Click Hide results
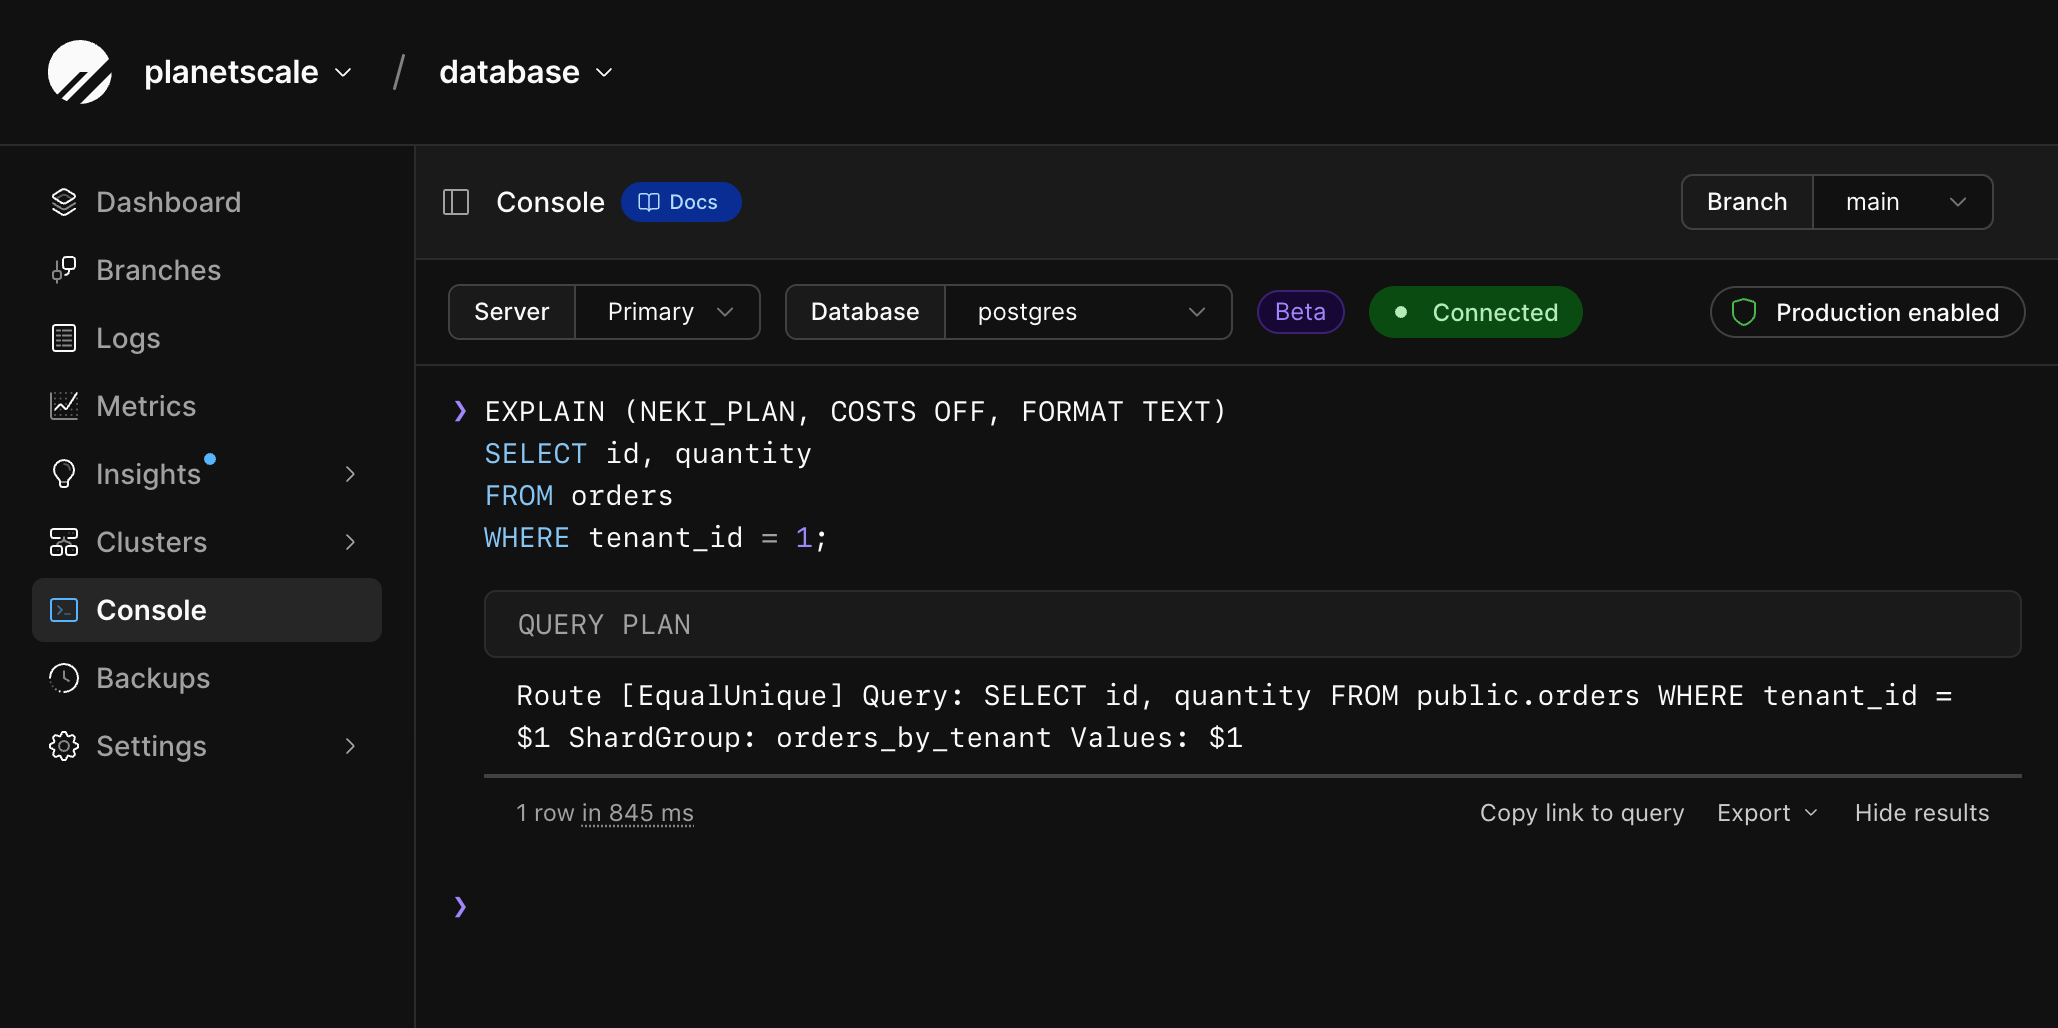The image size is (2058, 1028). 1922,813
